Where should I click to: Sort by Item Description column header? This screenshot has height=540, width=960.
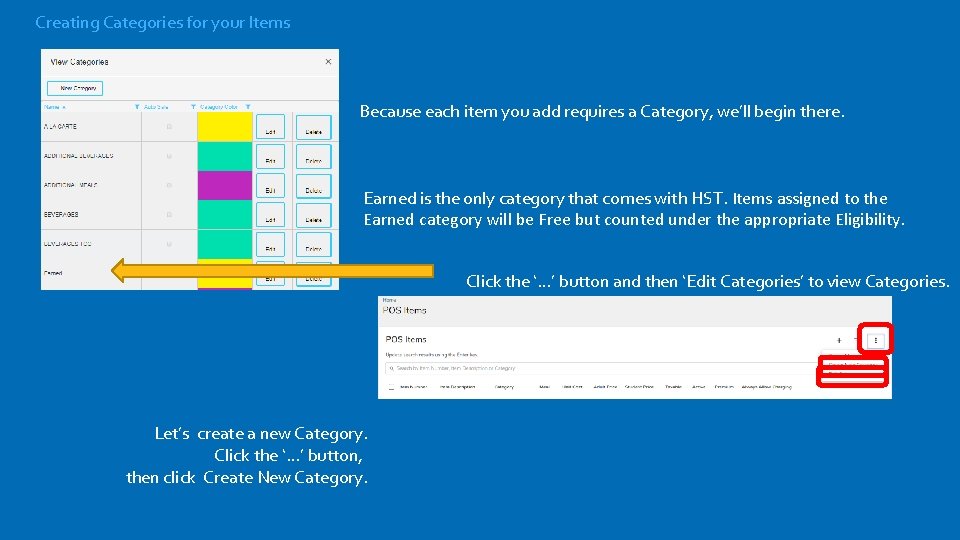457,387
